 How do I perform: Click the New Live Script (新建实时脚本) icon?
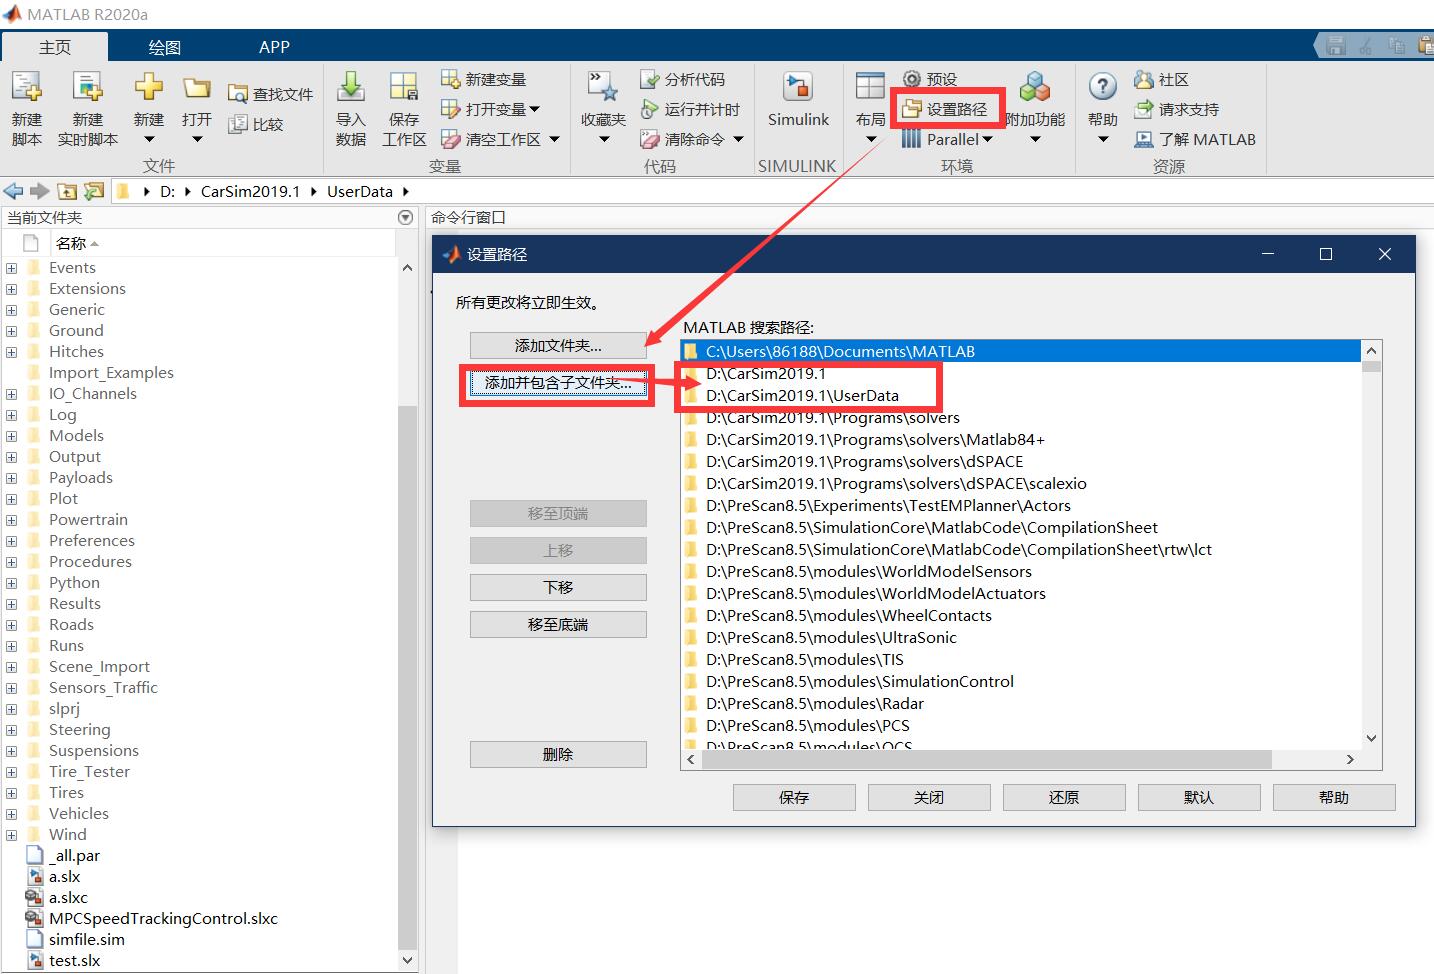[88, 88]
